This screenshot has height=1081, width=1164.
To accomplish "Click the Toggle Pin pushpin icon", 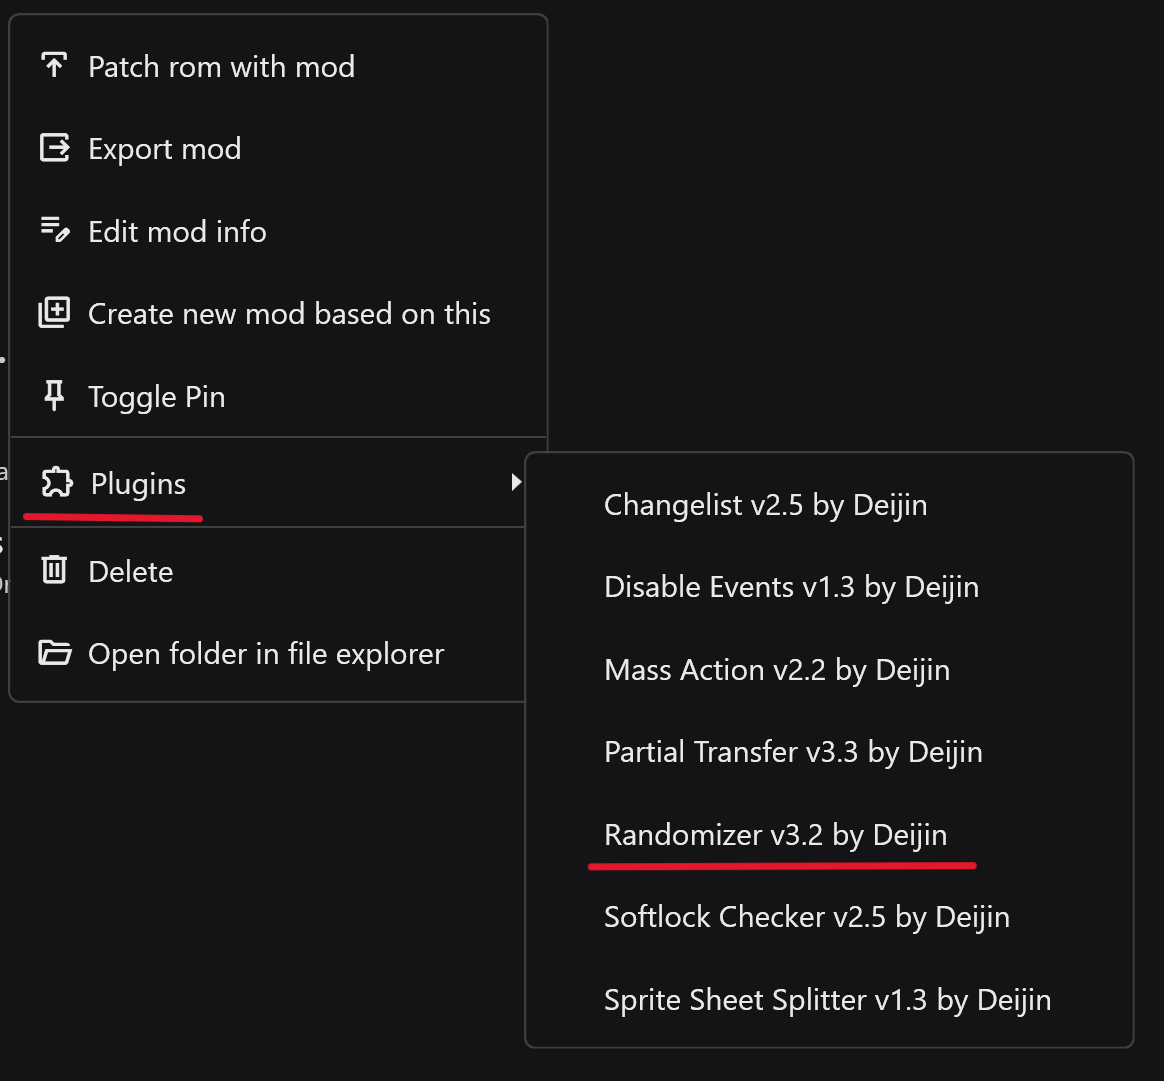I will tap(54, 397).
